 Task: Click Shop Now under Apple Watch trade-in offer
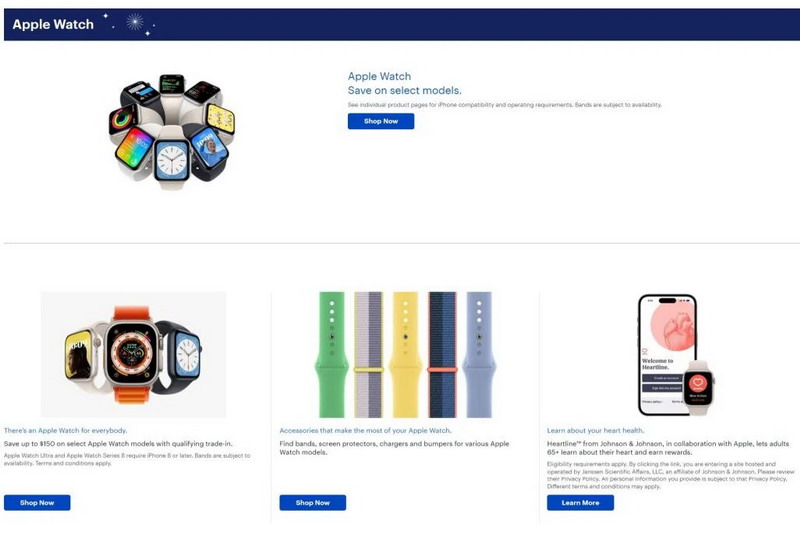click(37, 503)
